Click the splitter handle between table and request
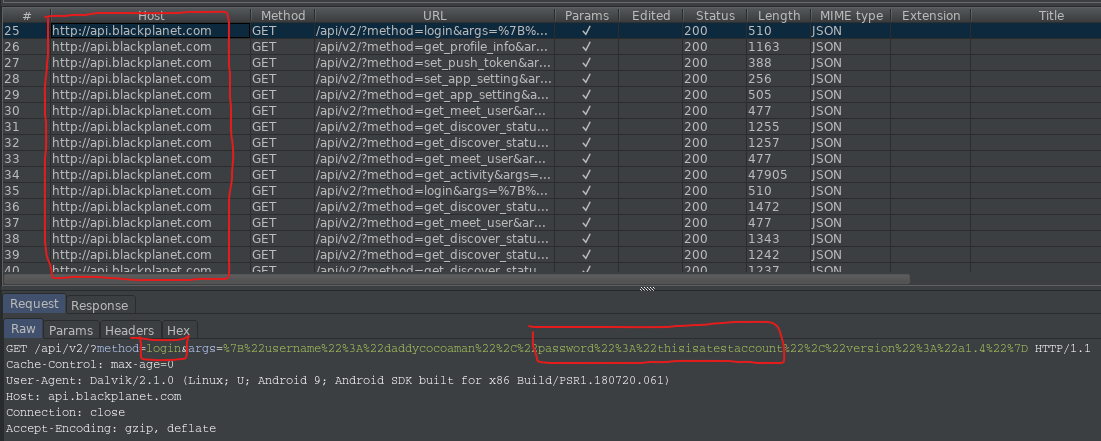The image size is (1101, 441). tap(648, 289)
